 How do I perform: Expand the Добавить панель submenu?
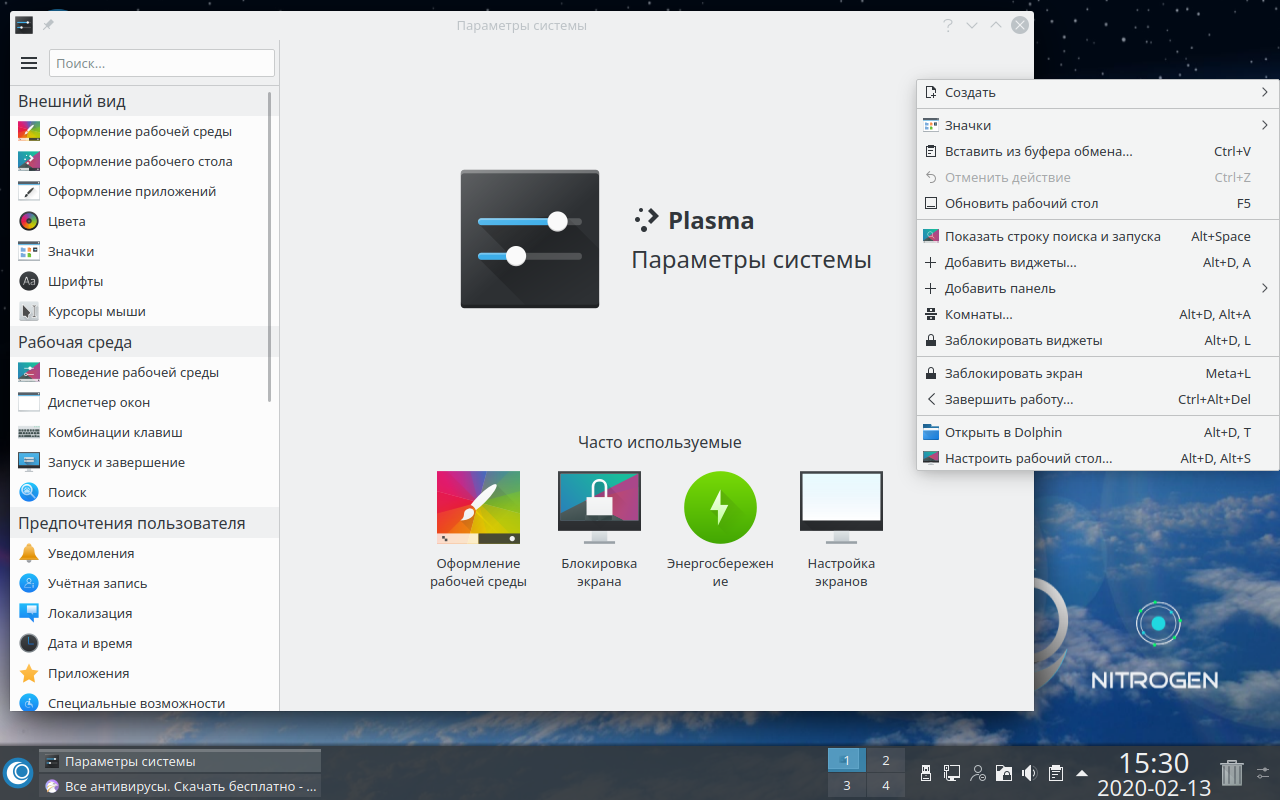(x=1098, y=289)
